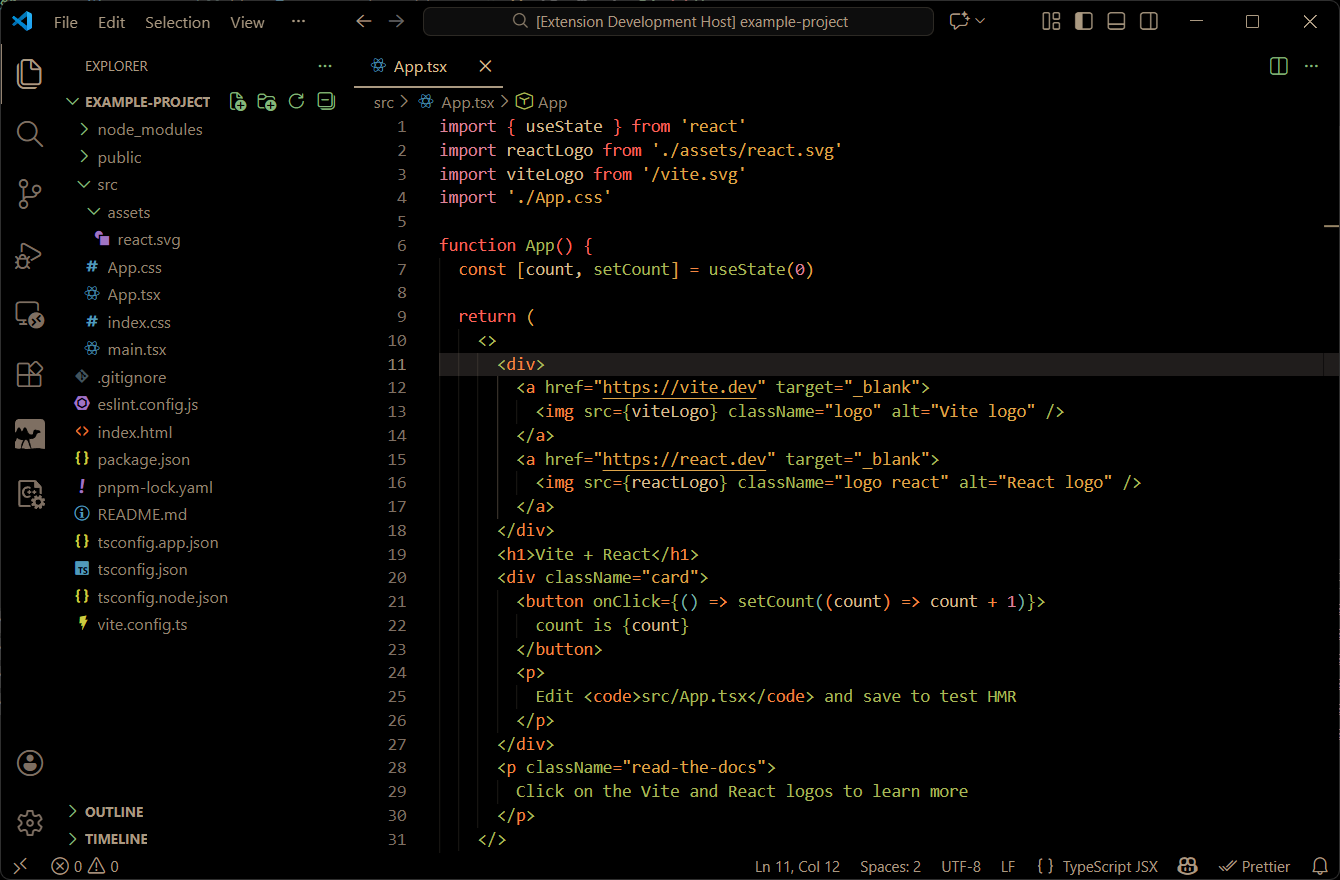Open react.svg in Explorer

click(x=148, y=240)
